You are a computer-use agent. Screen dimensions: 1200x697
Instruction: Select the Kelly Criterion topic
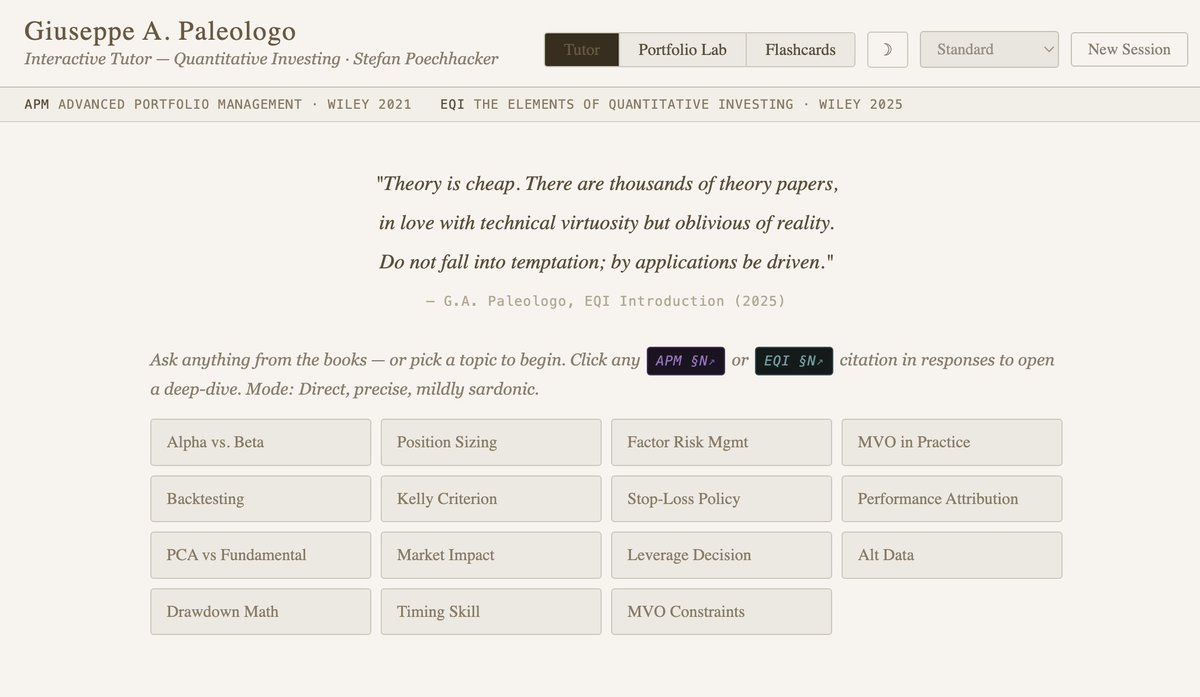pos(491,499)
